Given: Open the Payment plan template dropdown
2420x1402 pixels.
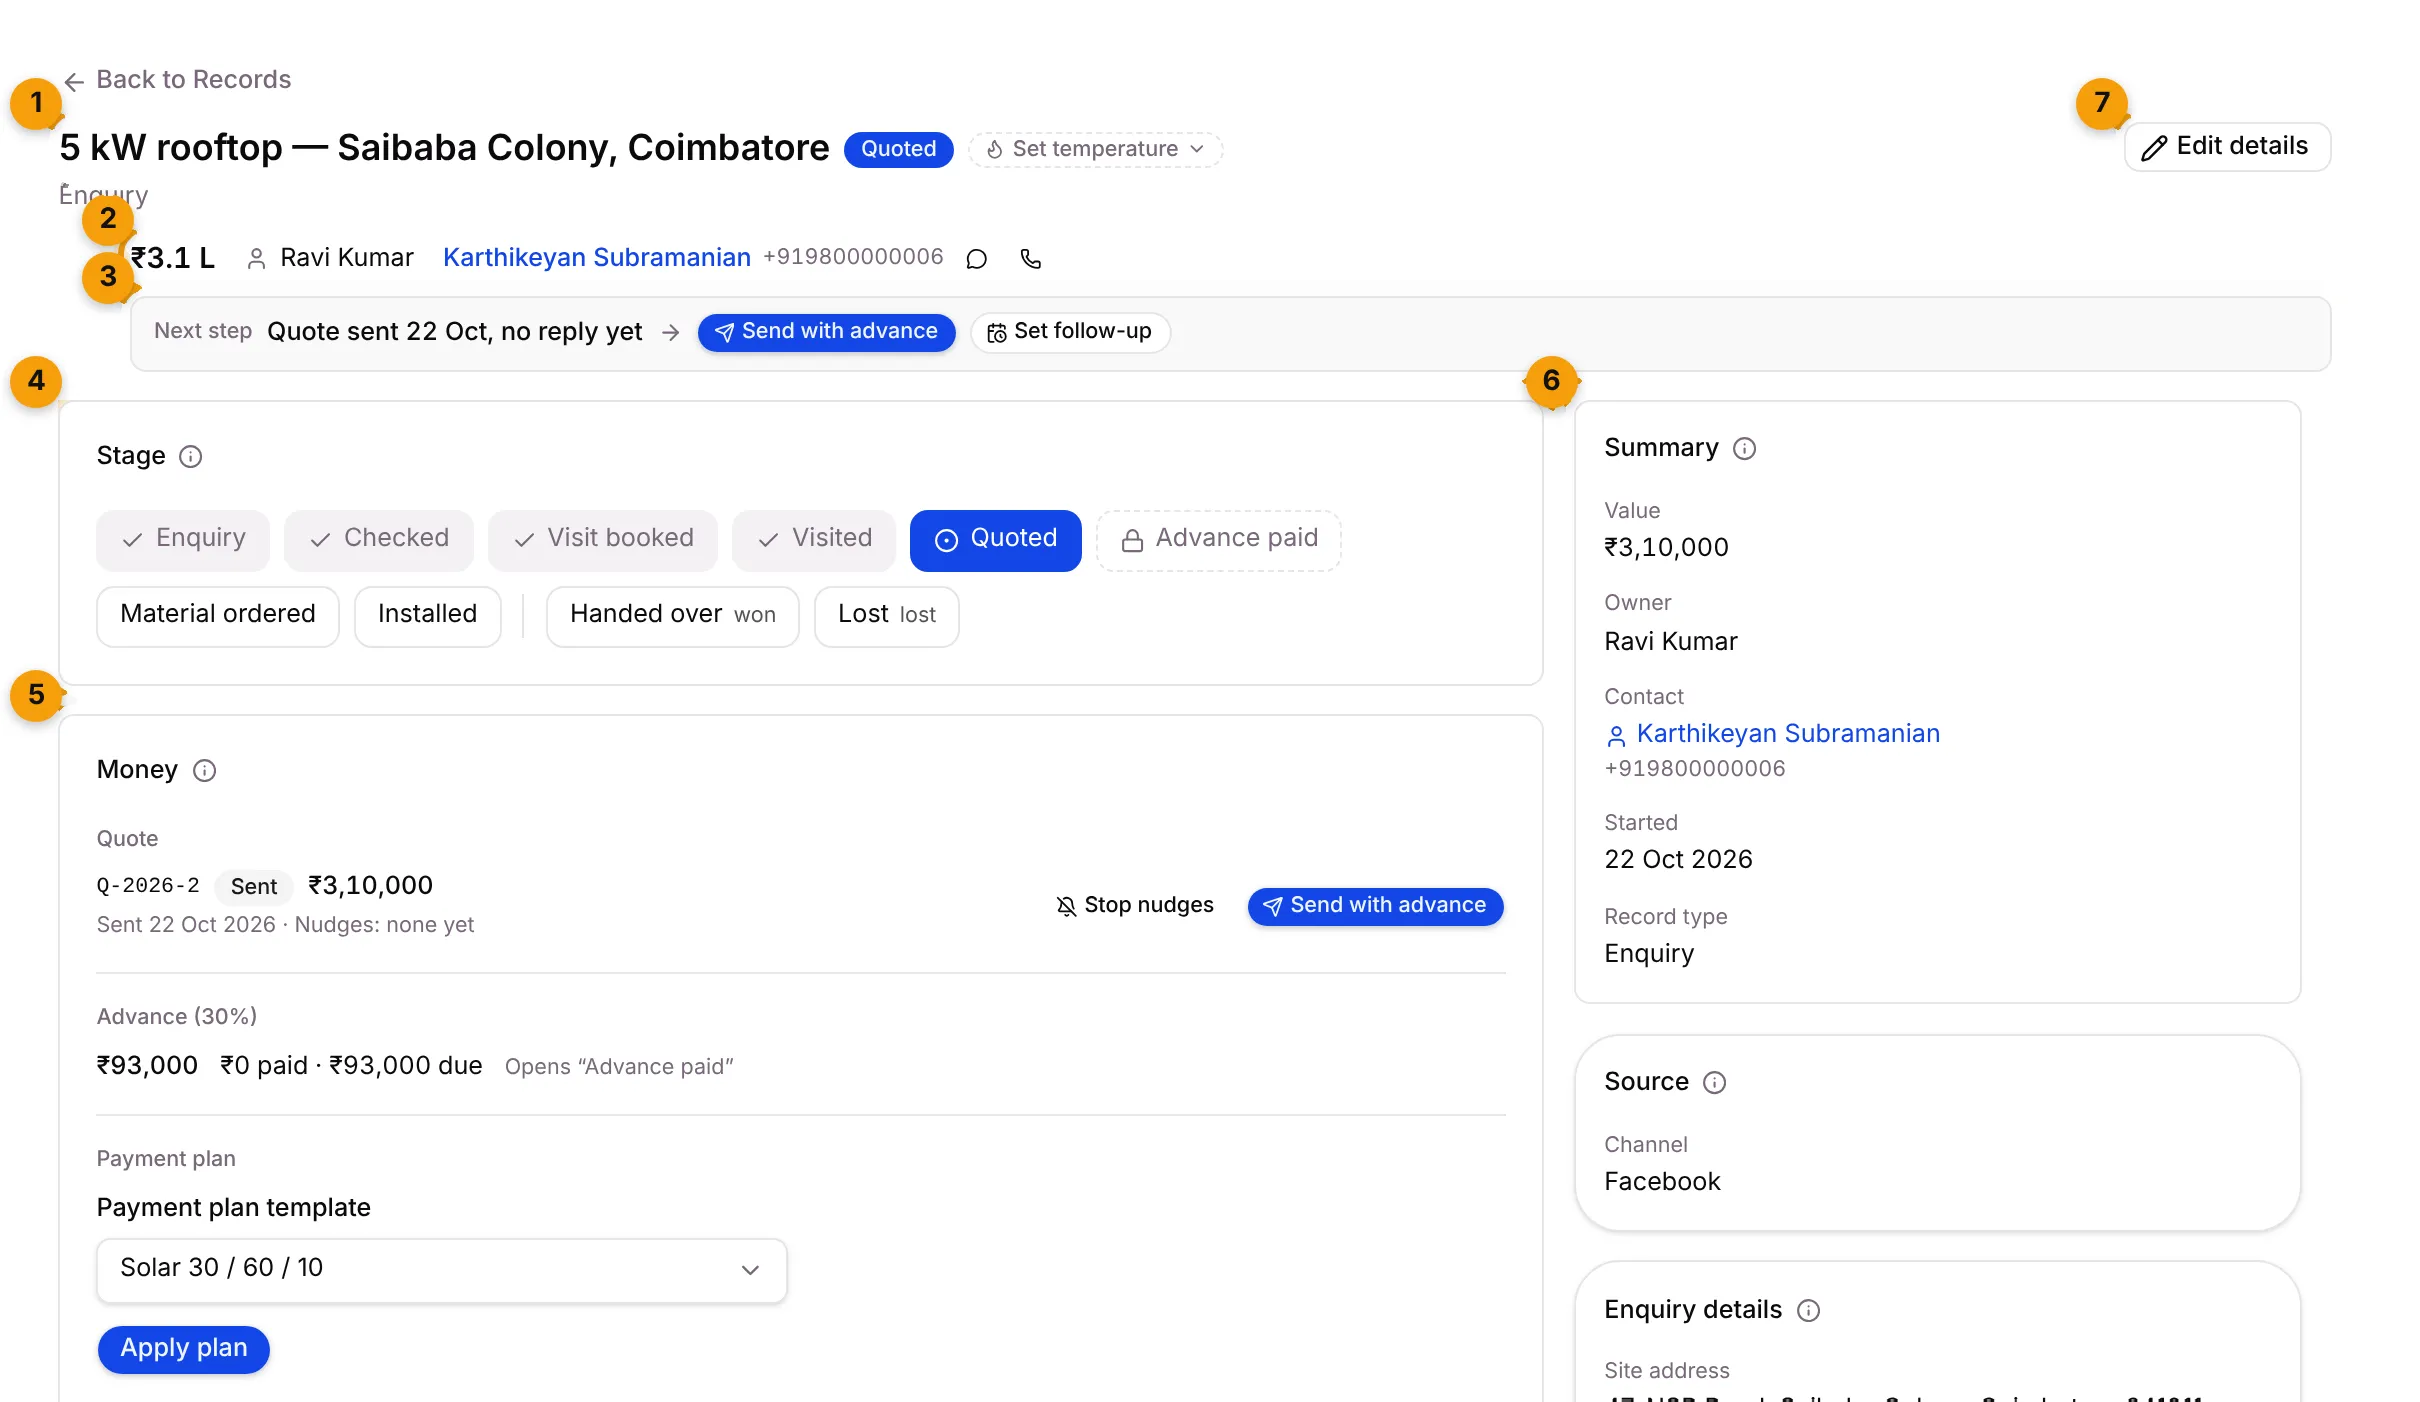Looking at the screenshot, I should [442, 1270].
